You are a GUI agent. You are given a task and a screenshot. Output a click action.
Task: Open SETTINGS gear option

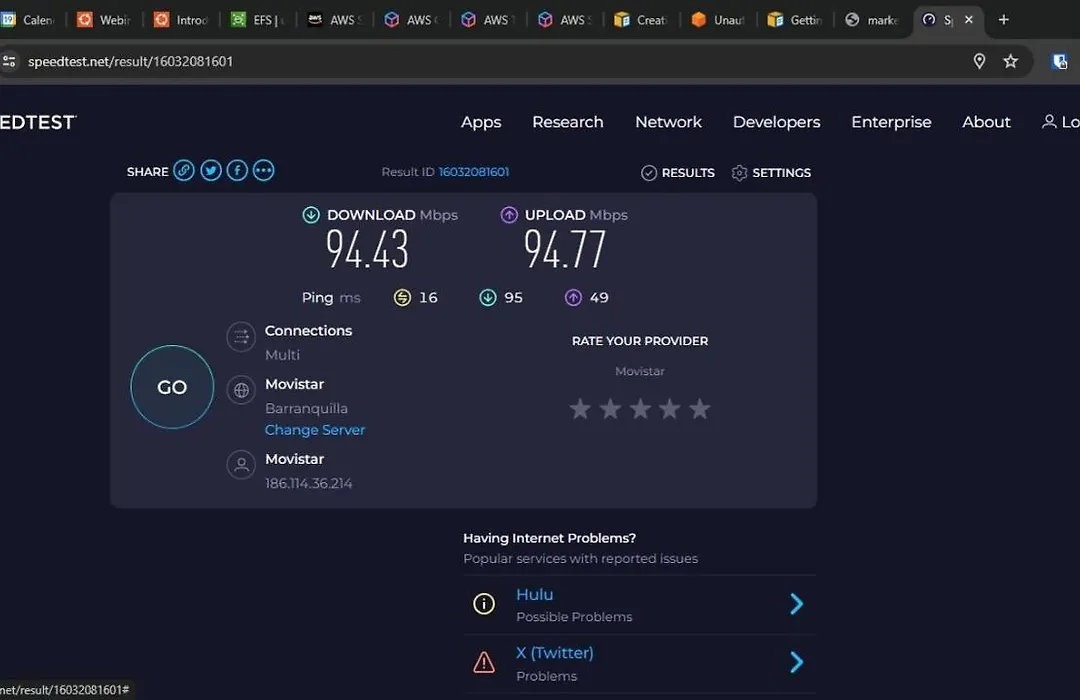[x=771, y=172]
